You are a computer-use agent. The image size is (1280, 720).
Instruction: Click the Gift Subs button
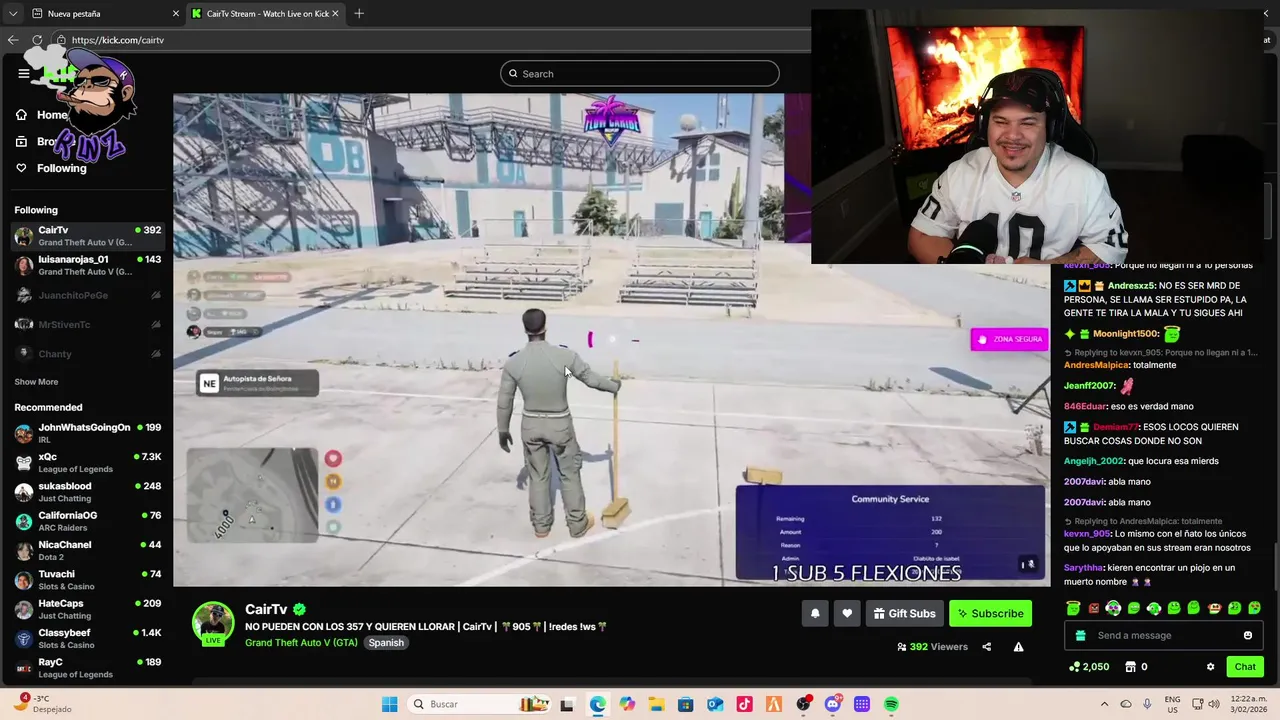point(903,613)
